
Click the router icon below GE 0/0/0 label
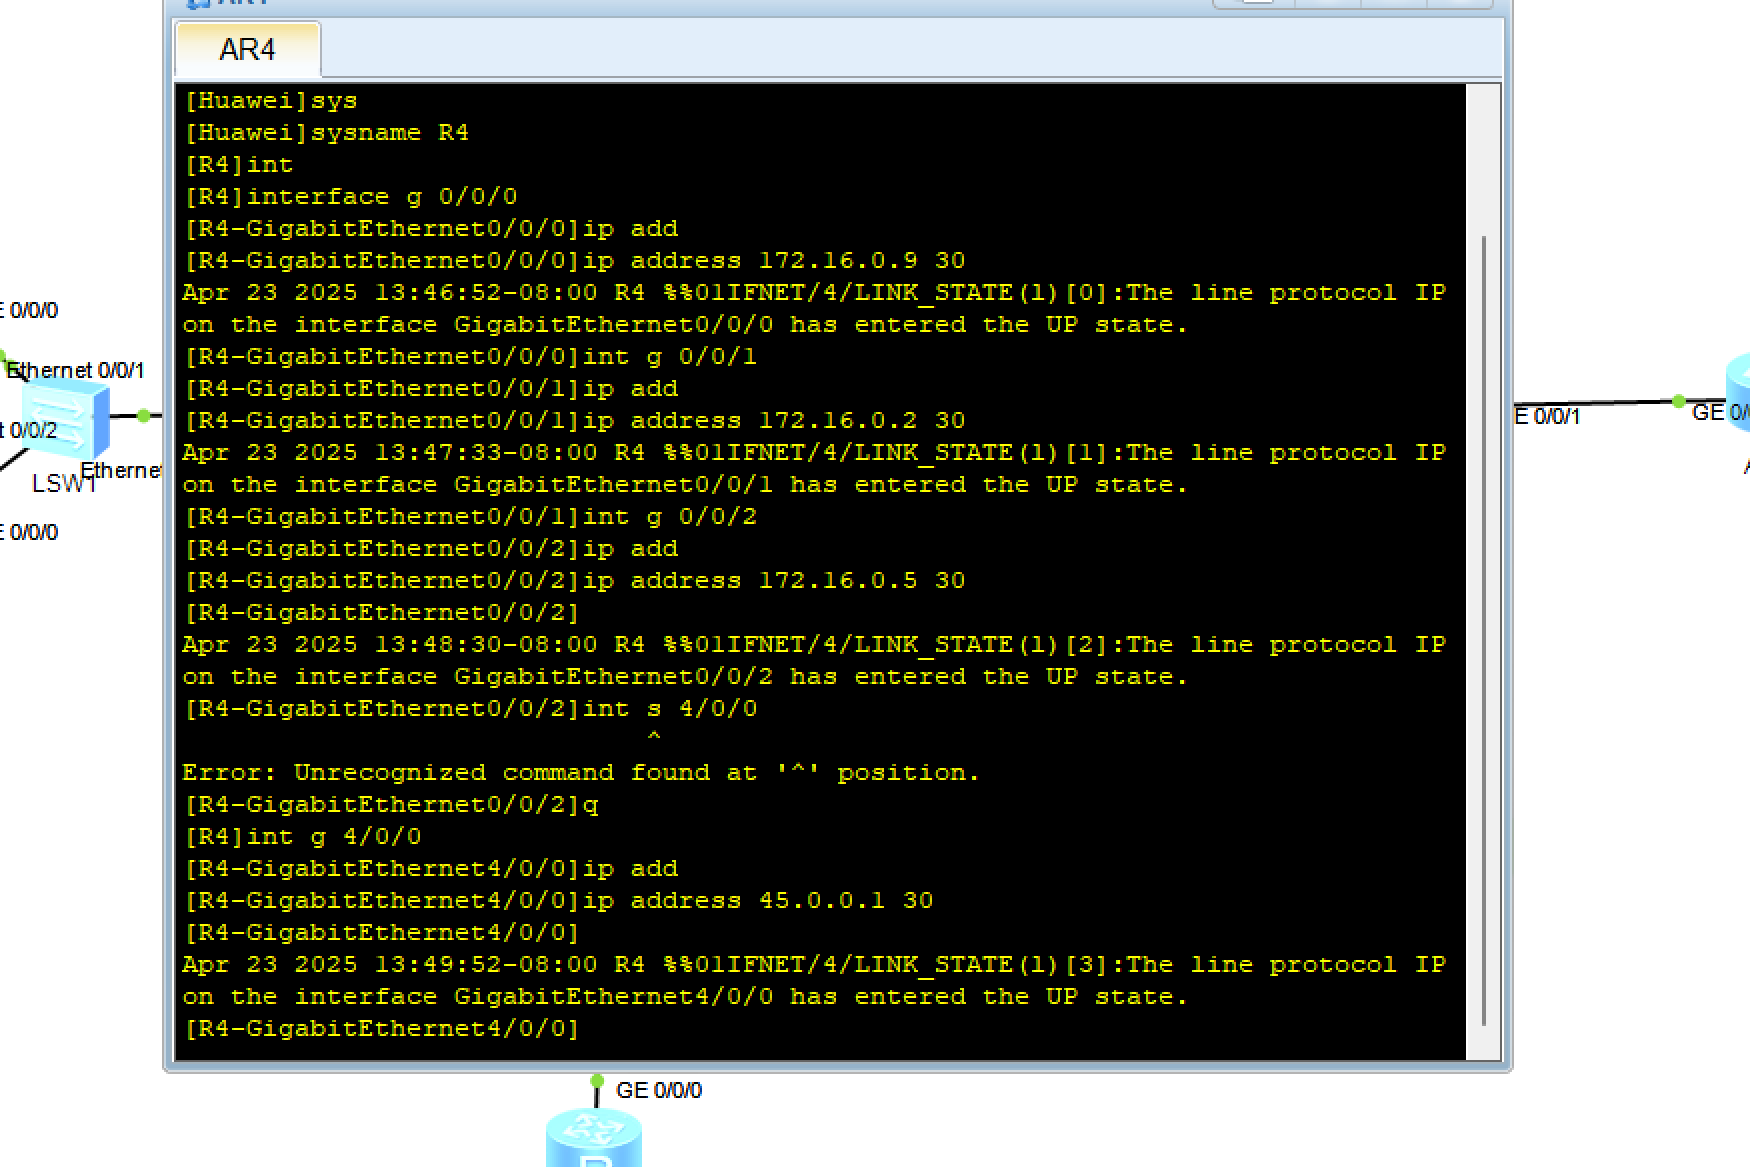594,1139
